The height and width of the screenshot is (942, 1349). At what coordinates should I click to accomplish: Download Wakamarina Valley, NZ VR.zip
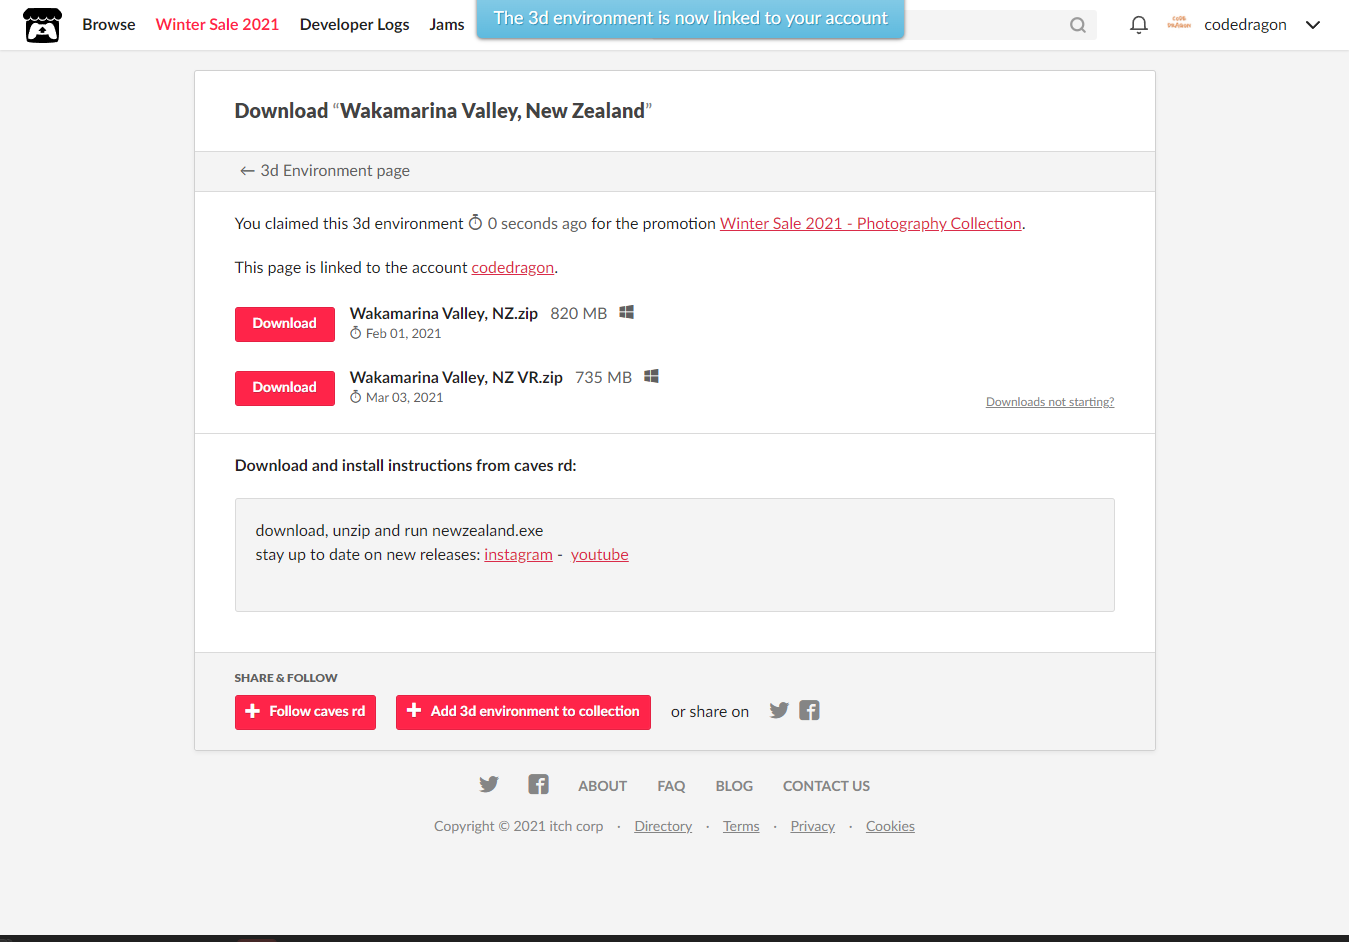tap(285, 388)
